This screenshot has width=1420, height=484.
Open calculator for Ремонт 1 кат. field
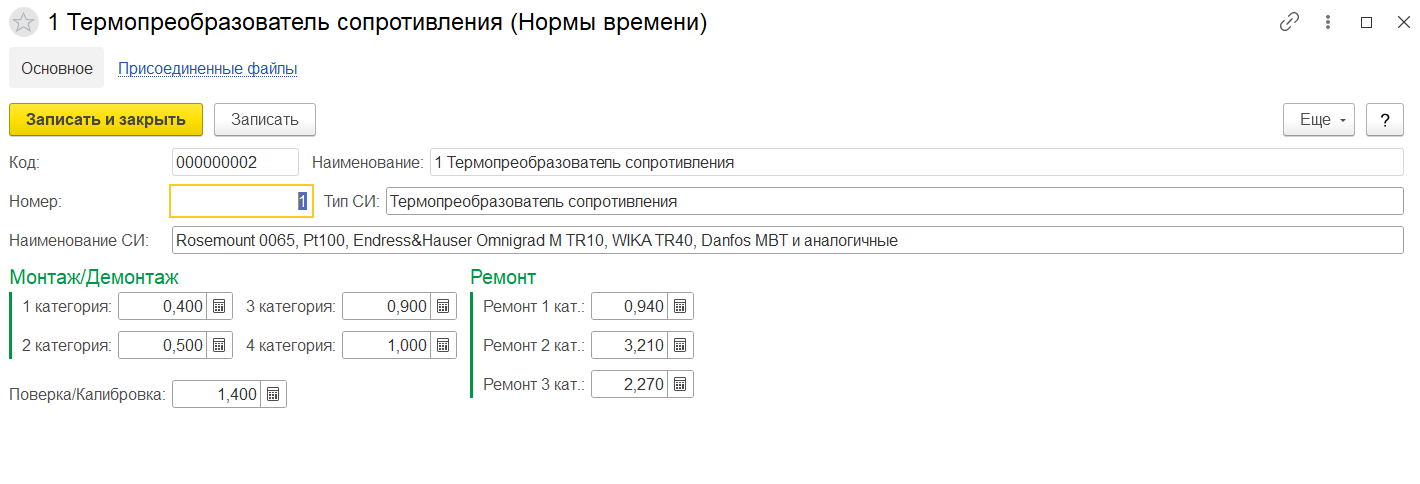click(680, 306)
